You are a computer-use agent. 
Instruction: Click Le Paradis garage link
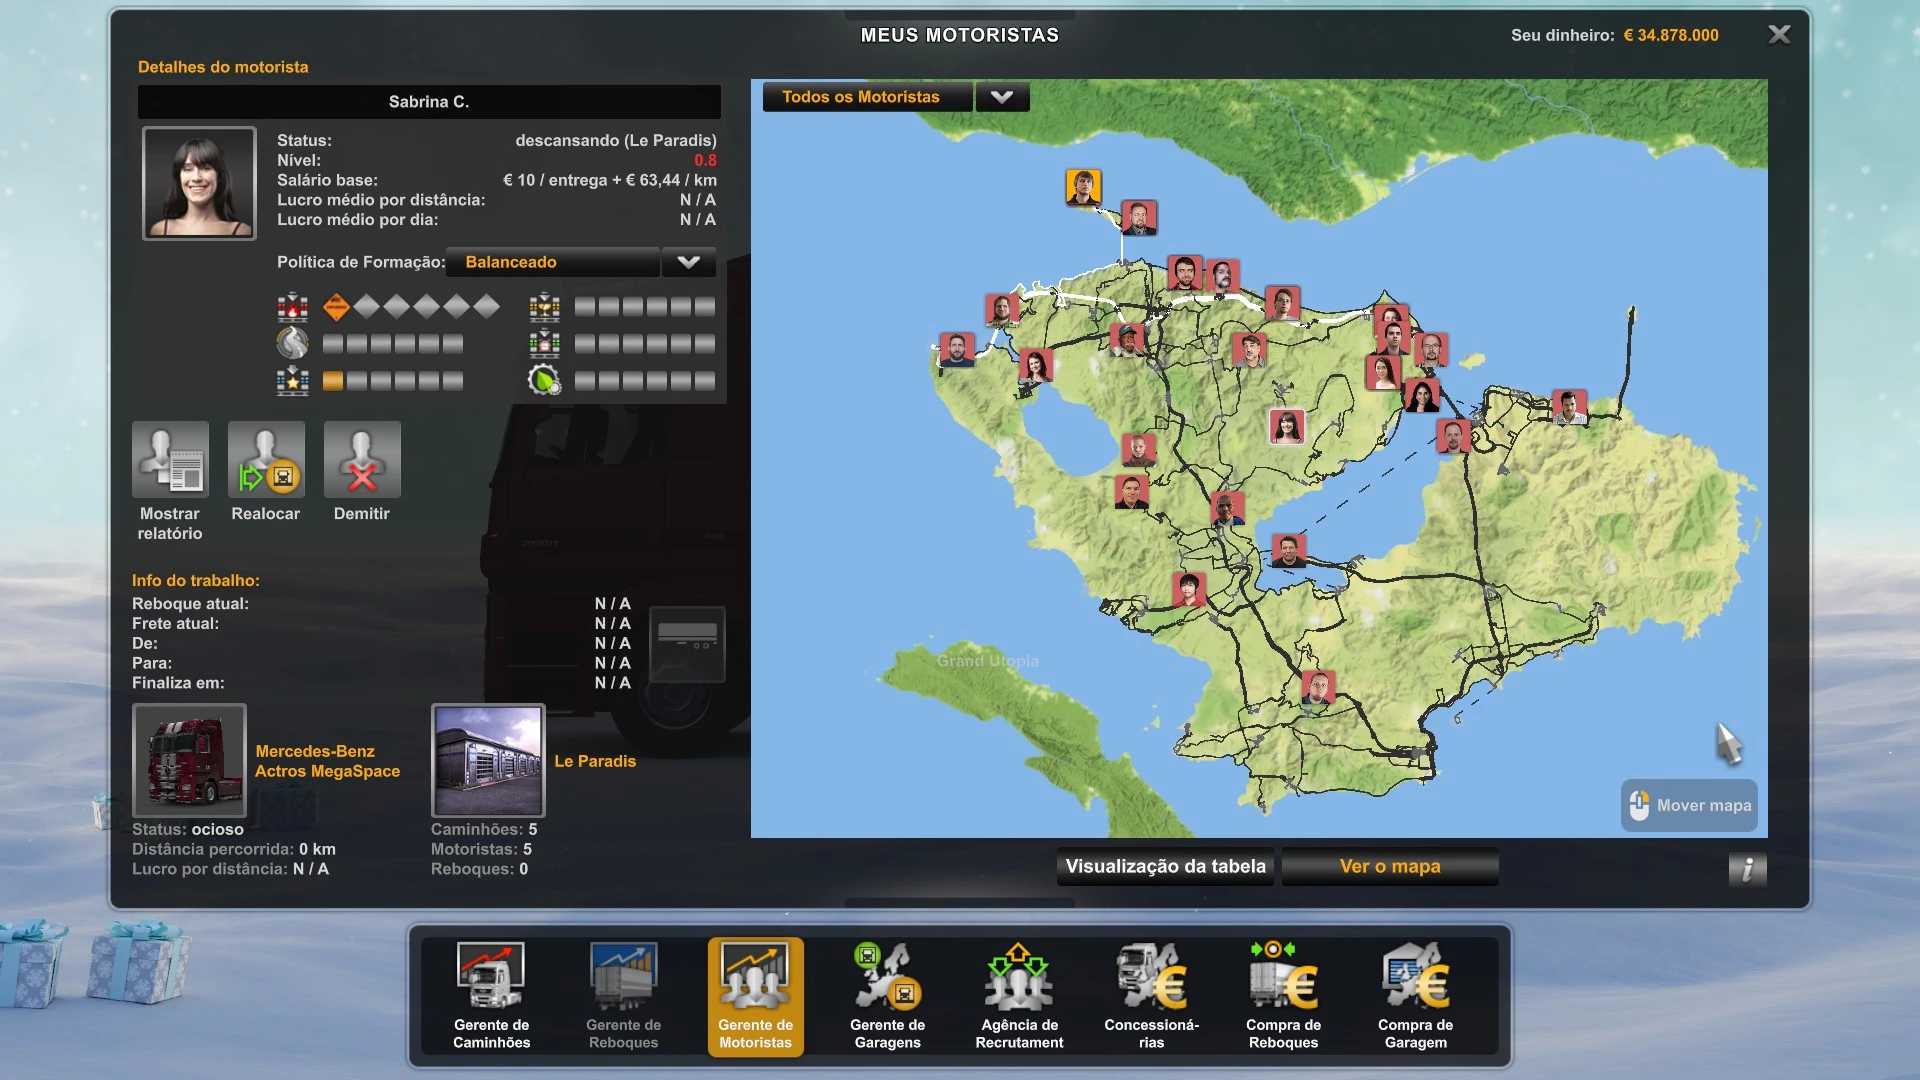(x=595, y=761)
